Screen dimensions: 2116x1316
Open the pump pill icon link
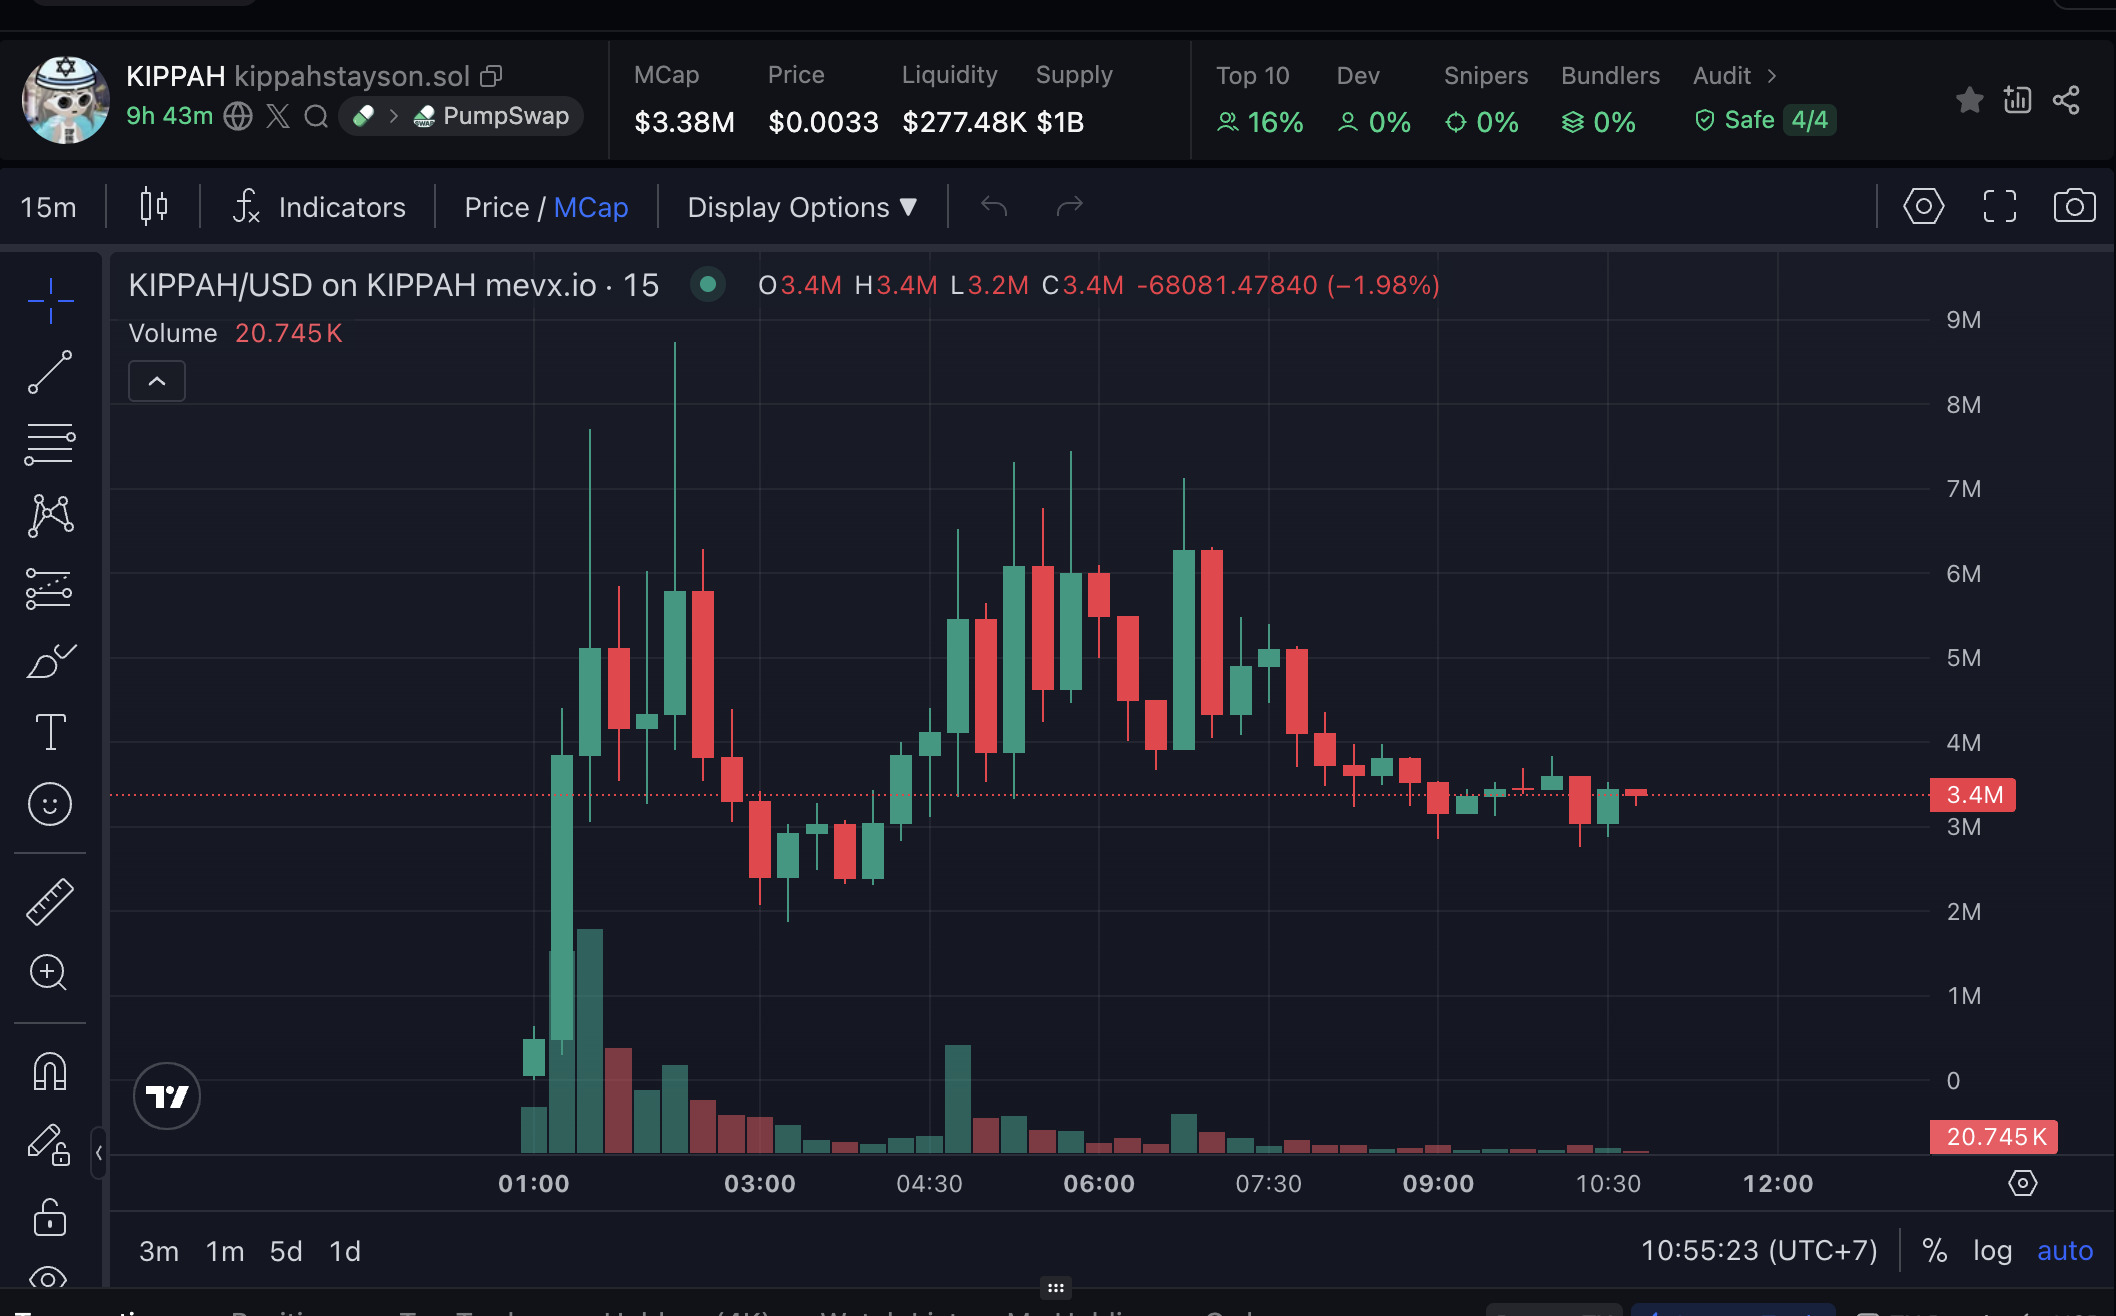(364, 116)
